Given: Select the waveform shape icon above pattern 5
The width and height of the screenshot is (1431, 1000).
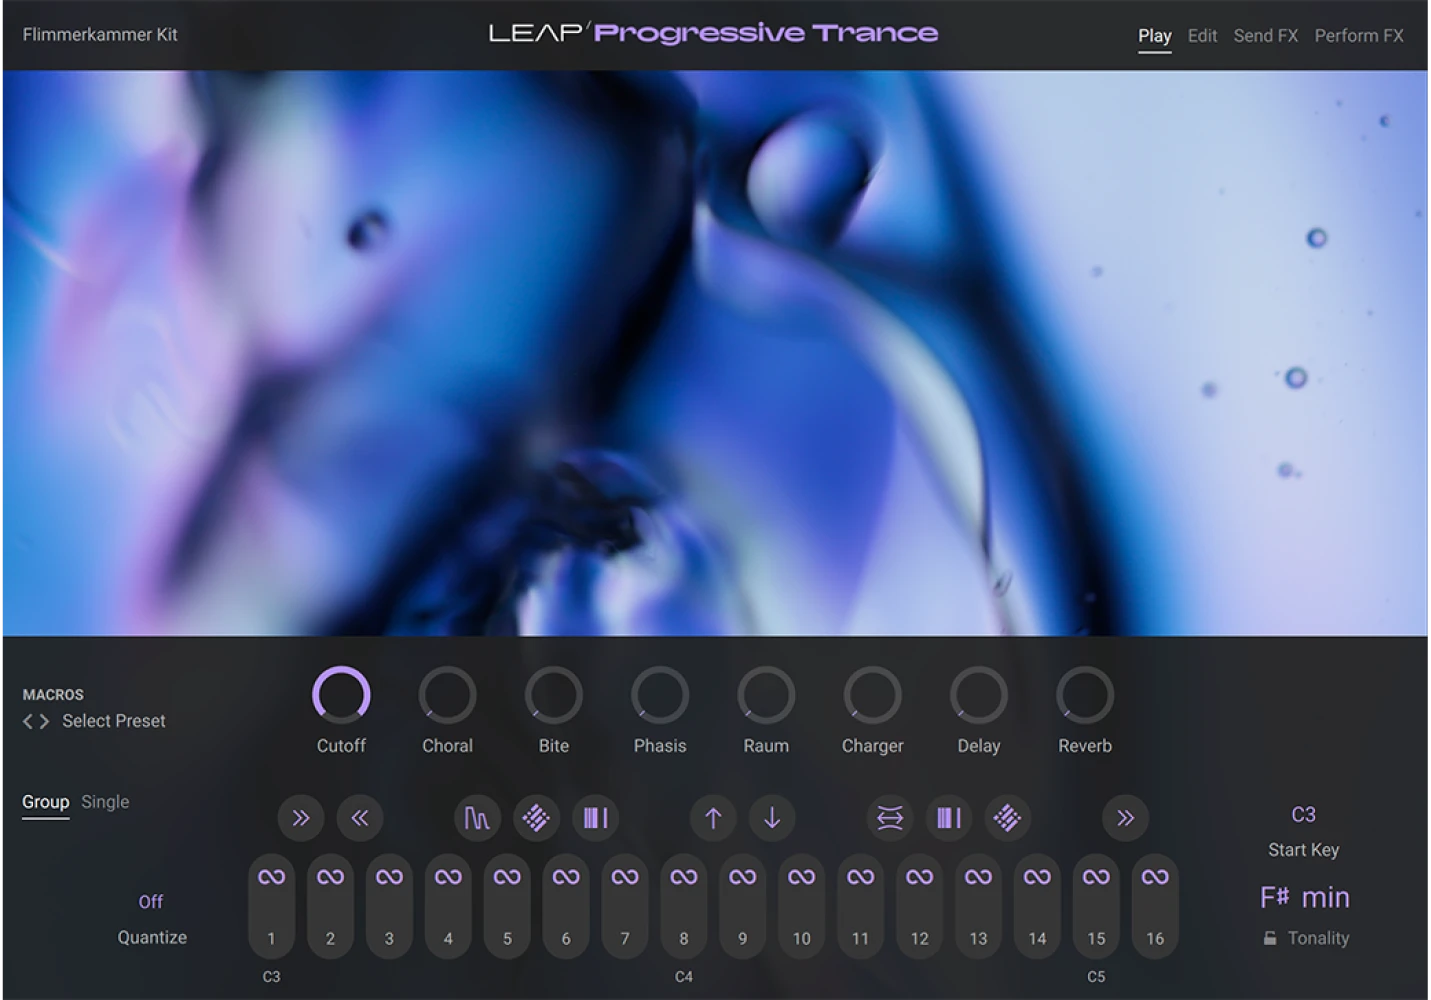Looking at the screenshot, I should pos(477,818).
